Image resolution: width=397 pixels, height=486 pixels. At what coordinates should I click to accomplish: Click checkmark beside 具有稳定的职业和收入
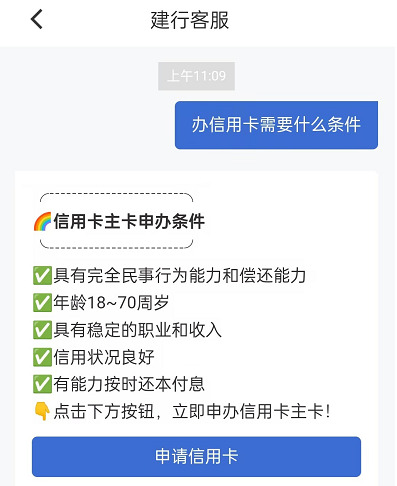click(42, 330)
